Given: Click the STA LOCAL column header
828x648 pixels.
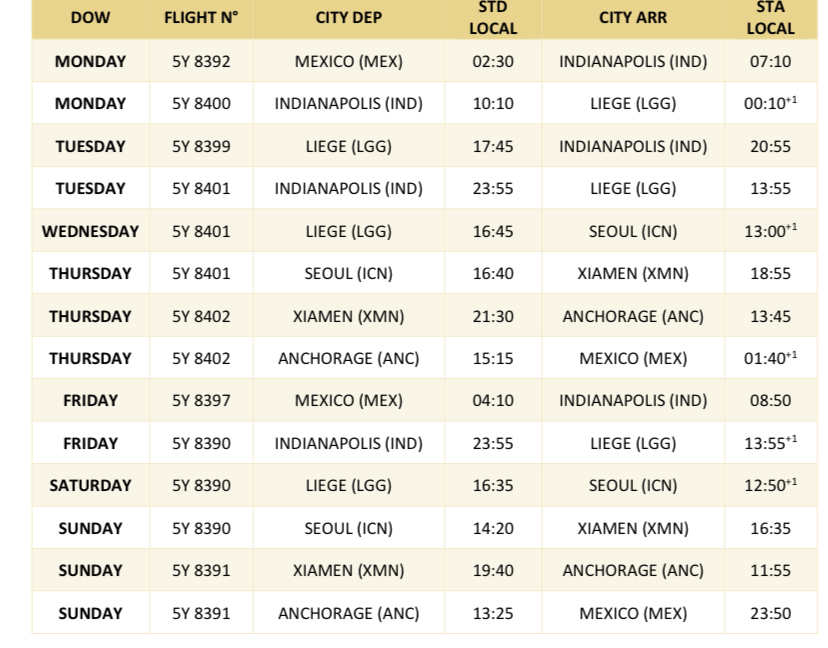Looking at the screenshot, I should (770, 18).
